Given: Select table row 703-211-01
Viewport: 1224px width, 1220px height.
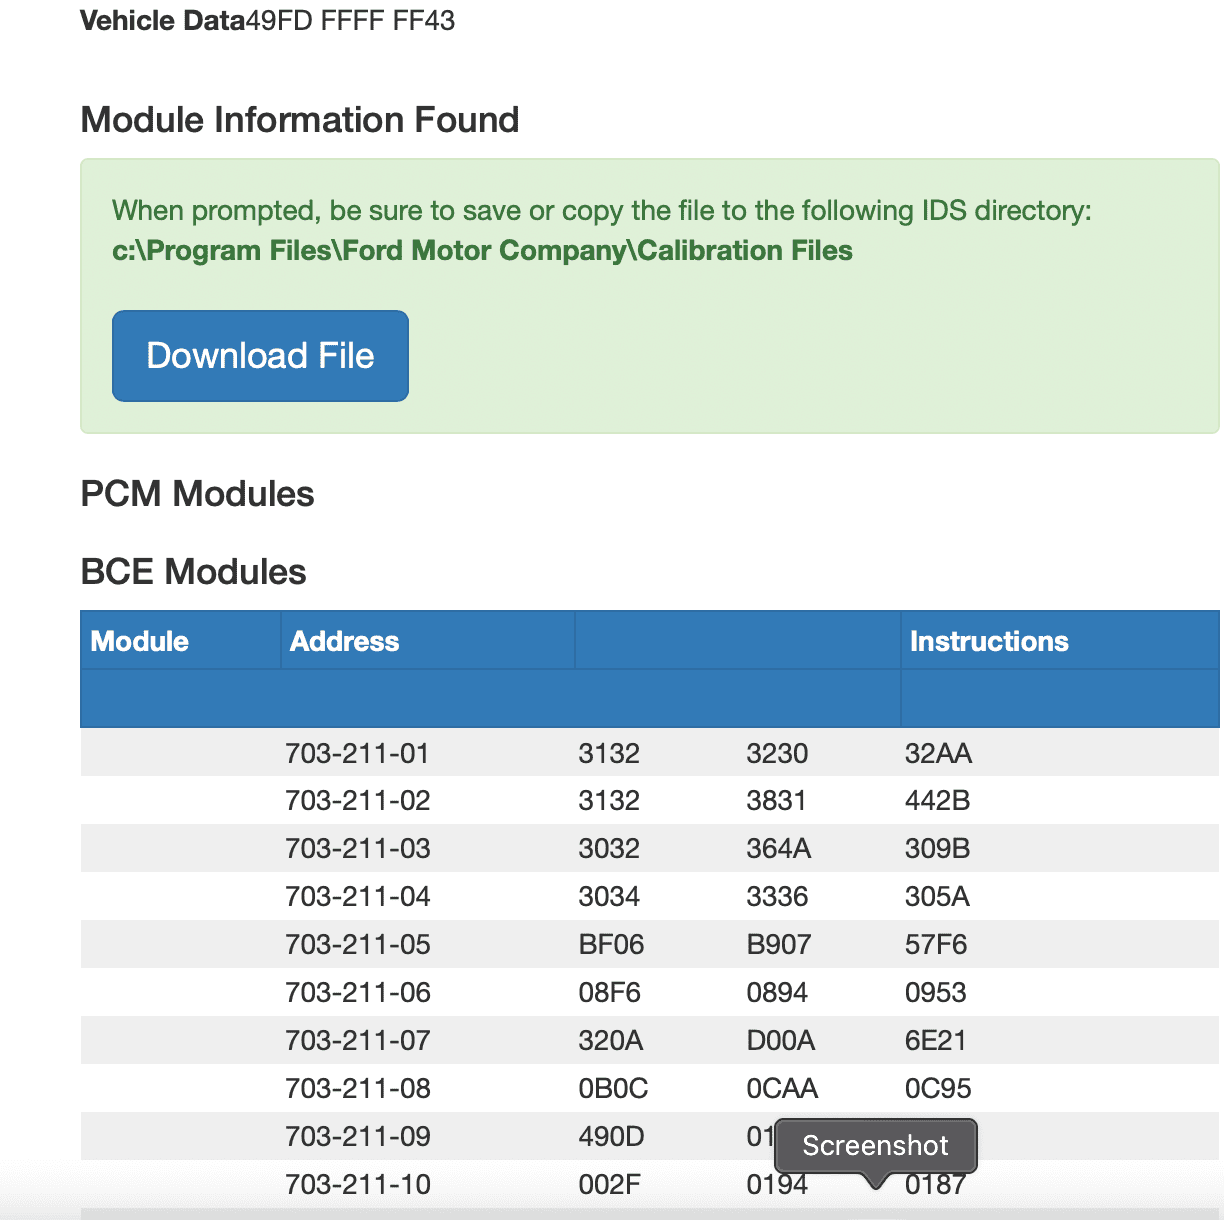Looking at the screenshot, I should point(650,752).
